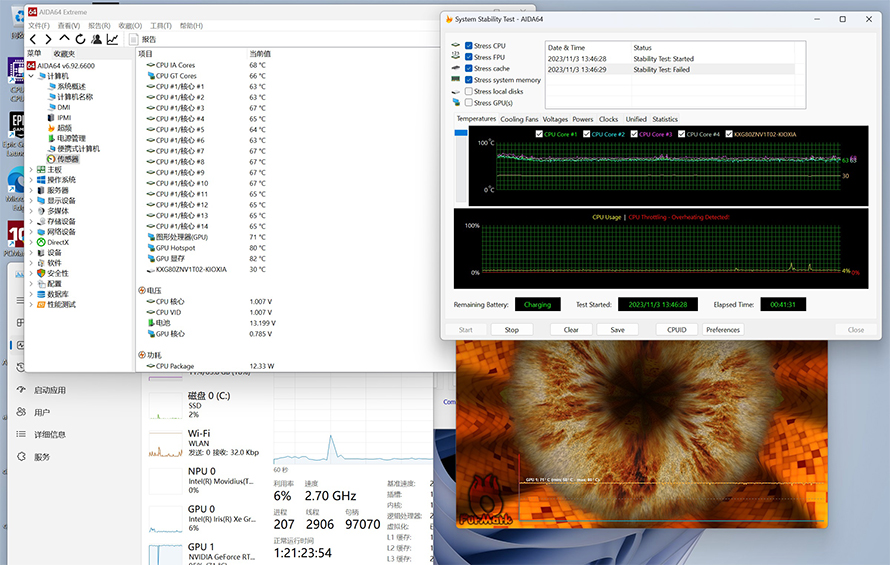This screenshot has height=565, width=890.
Task: Expand the 主板 motherboard tree node
Action: click(31, 170)
